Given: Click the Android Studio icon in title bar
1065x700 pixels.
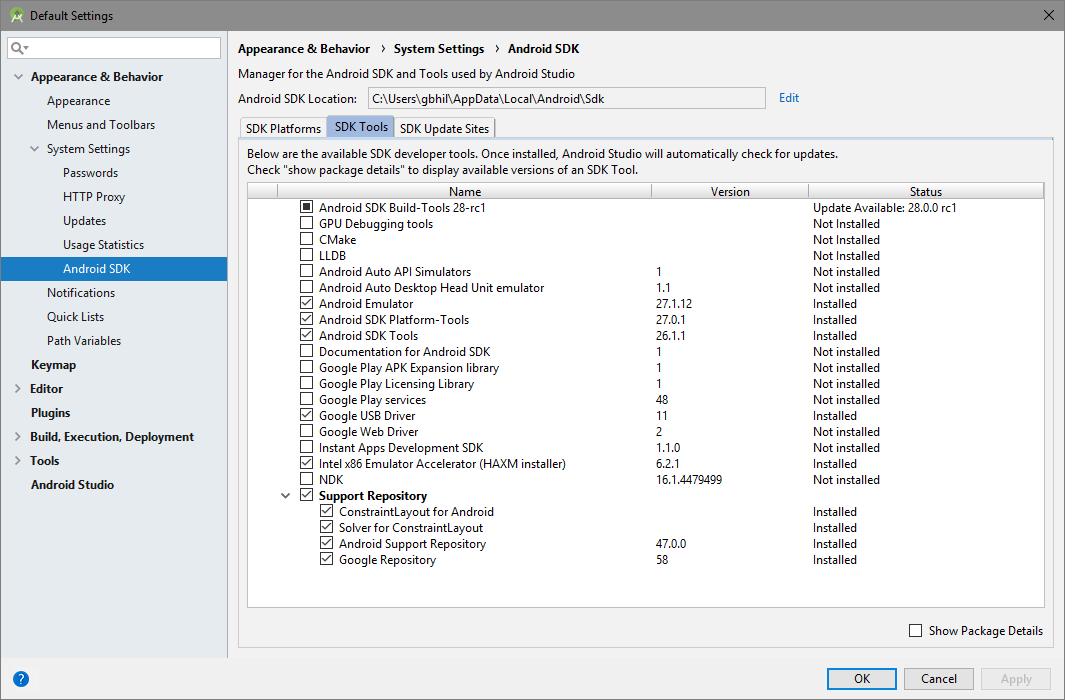Looking at the screenshot, I should 16,15.
